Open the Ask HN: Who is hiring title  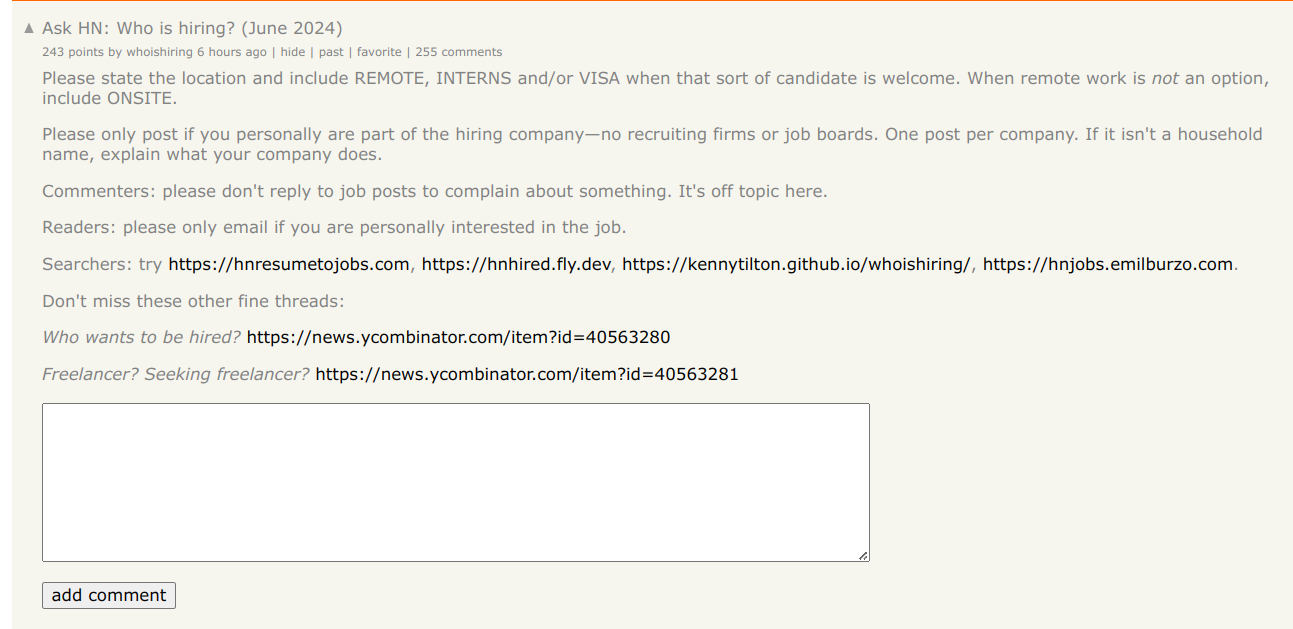tap(192, 29)
